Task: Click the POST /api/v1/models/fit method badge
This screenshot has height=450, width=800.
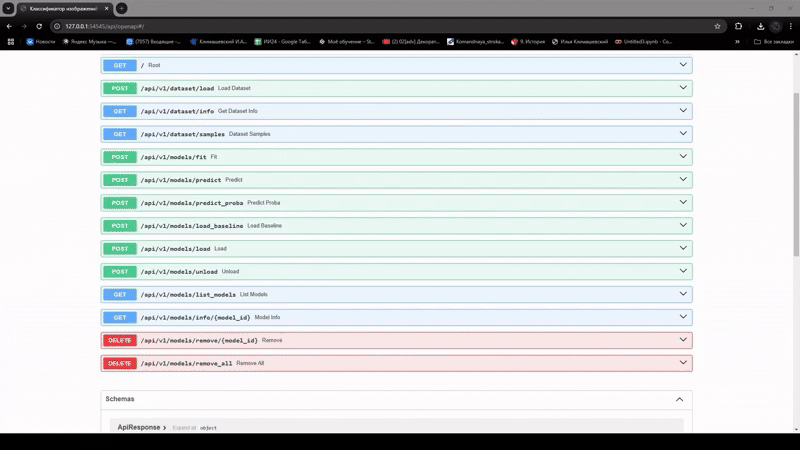Action: [x=119, y=157]
